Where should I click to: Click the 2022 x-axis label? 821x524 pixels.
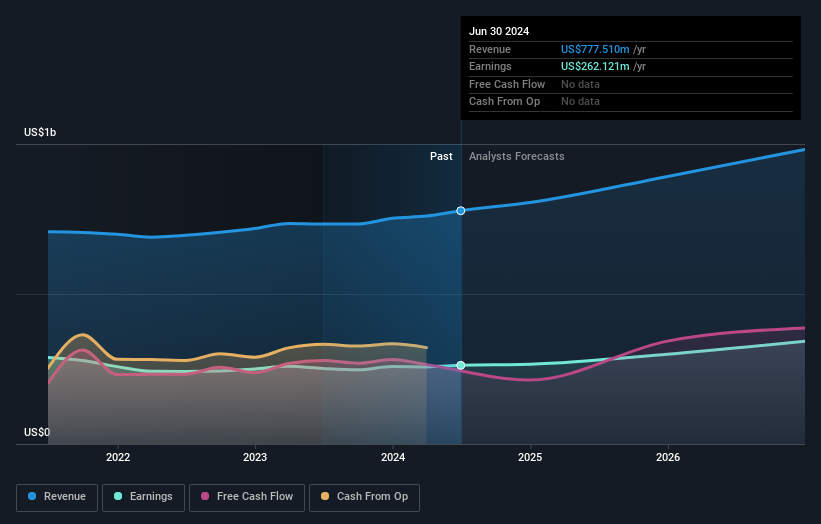(x=118, y=457)
